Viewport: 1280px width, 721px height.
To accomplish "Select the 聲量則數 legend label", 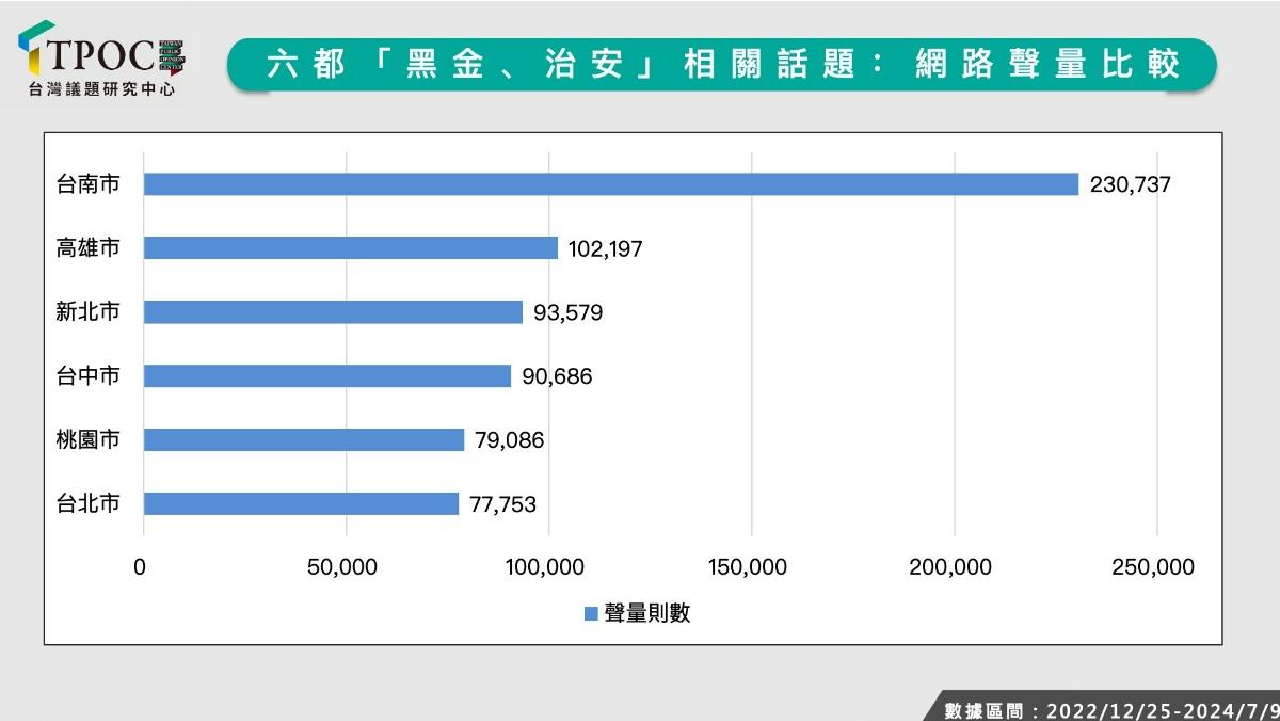I will (x=647, y=614).
